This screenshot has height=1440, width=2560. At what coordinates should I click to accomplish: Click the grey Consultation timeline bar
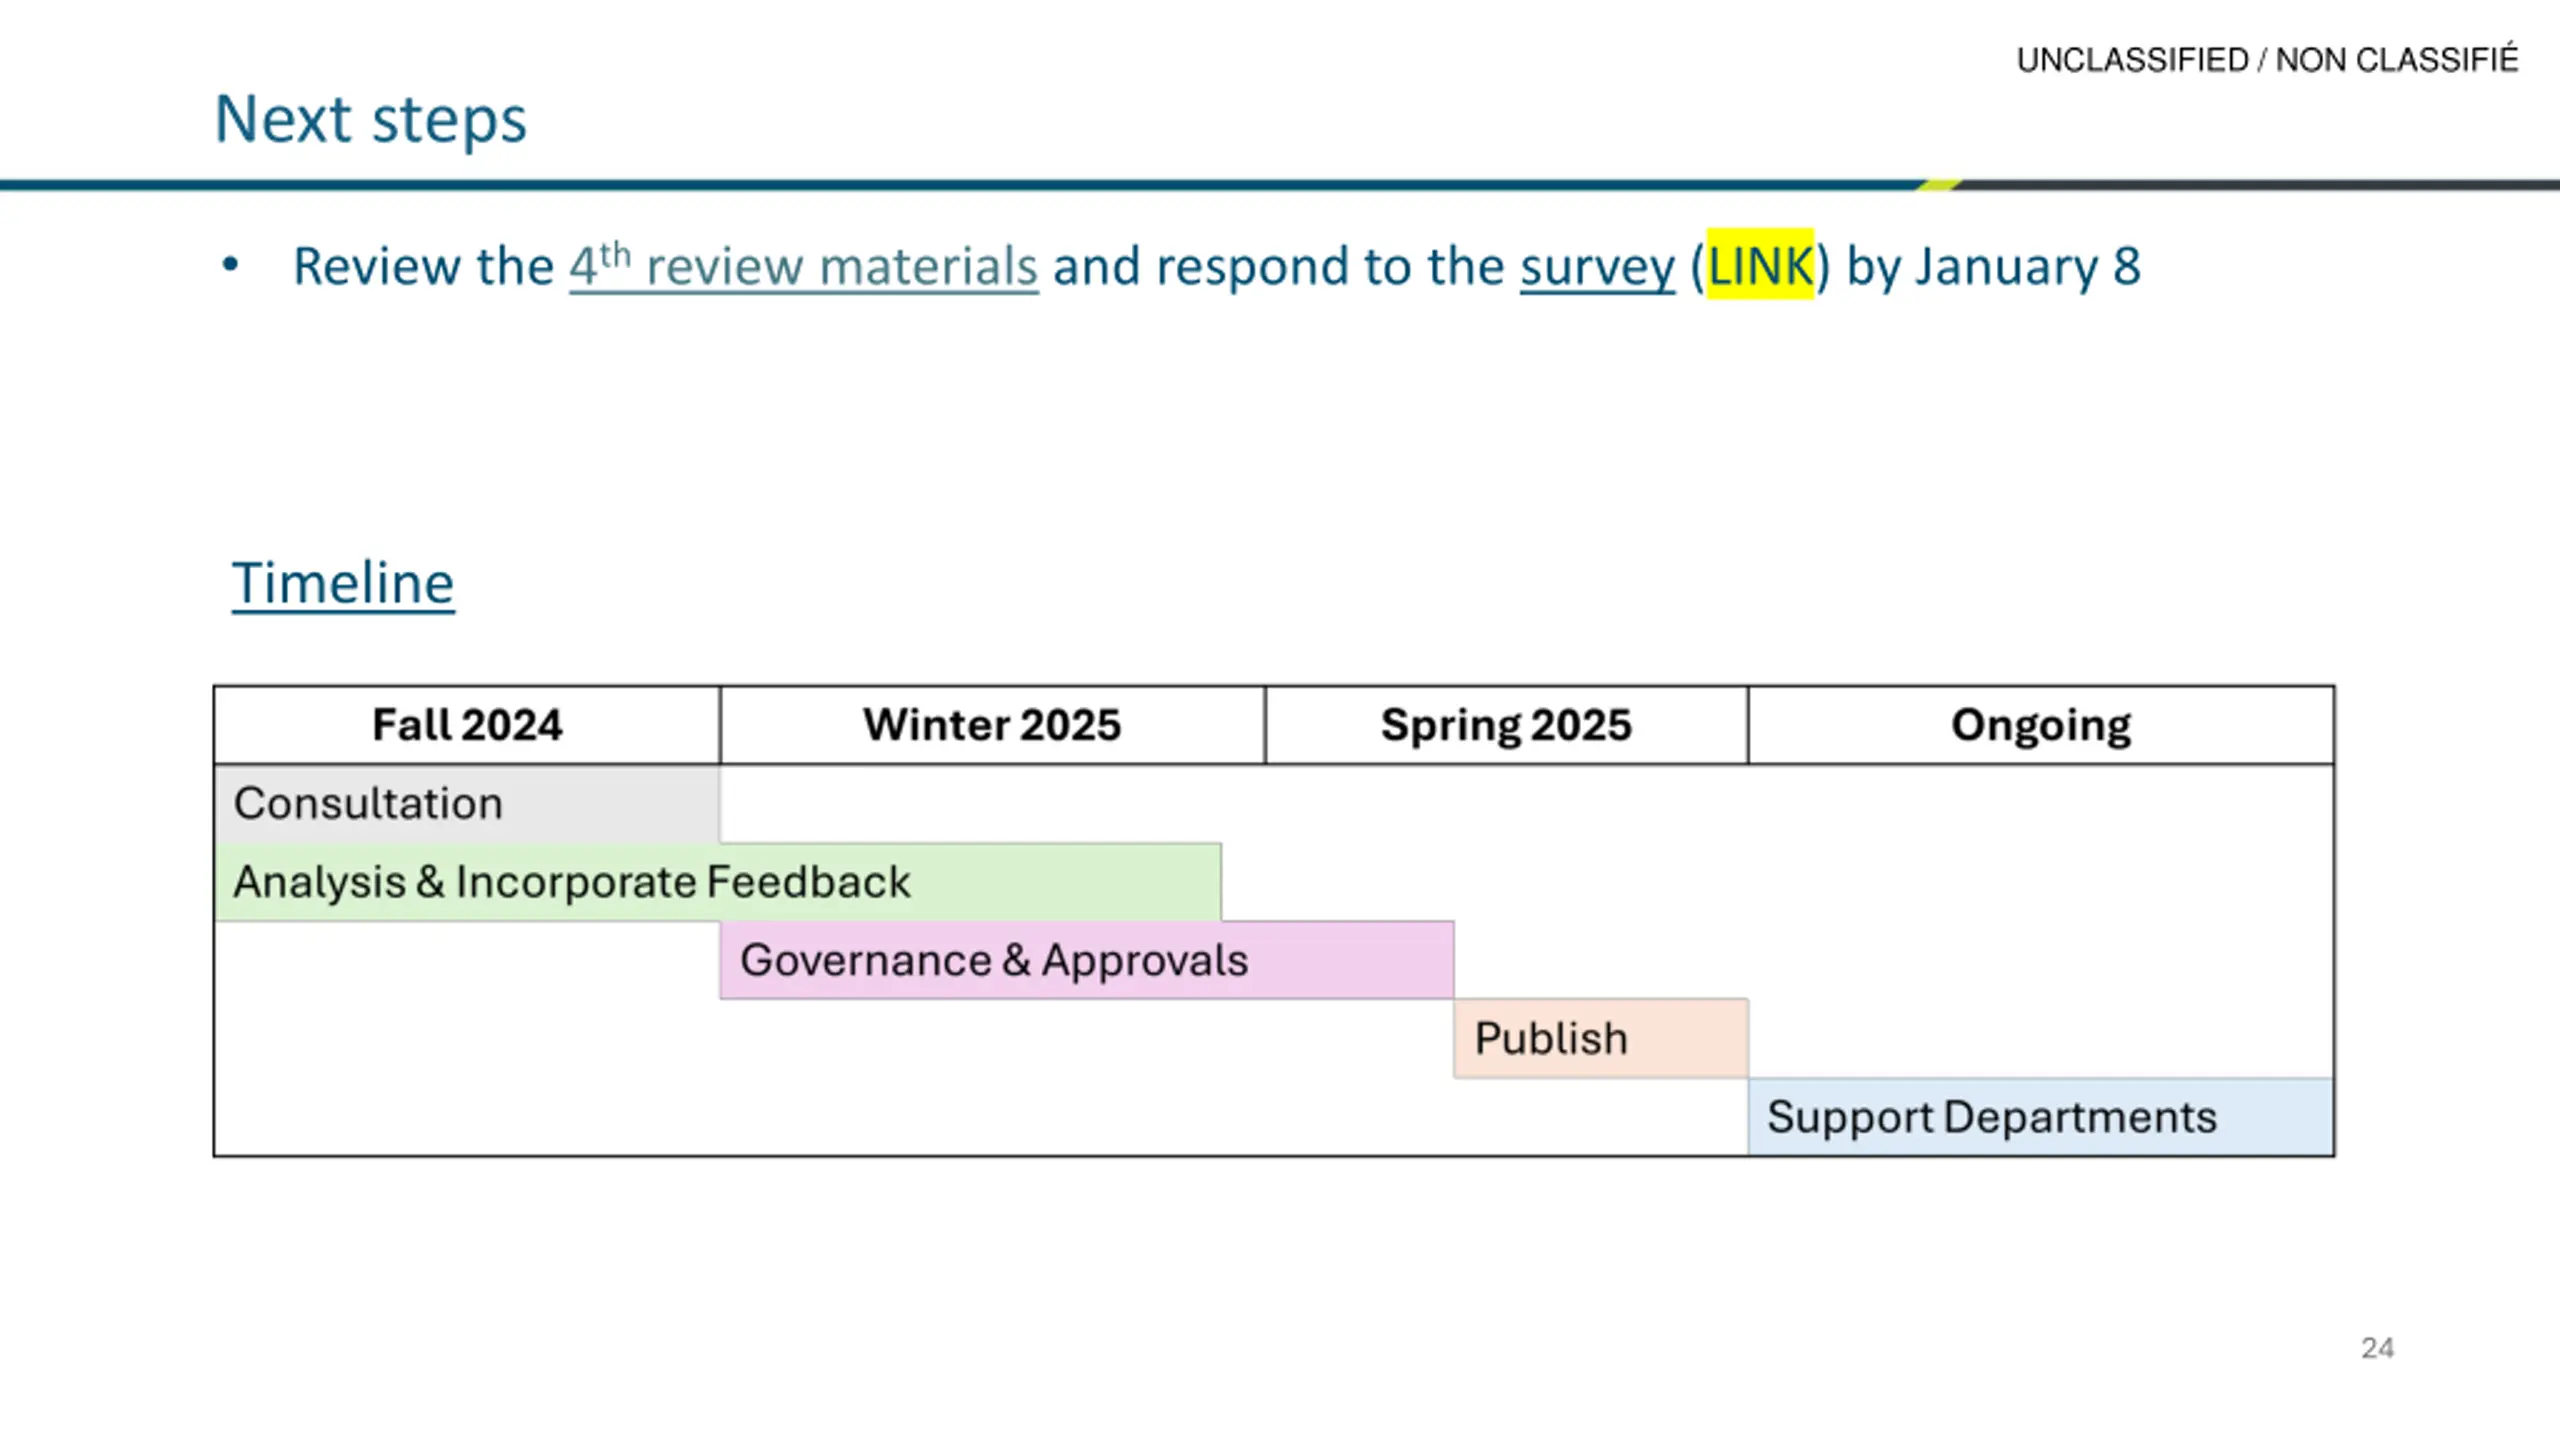click(x=467, y=804)
